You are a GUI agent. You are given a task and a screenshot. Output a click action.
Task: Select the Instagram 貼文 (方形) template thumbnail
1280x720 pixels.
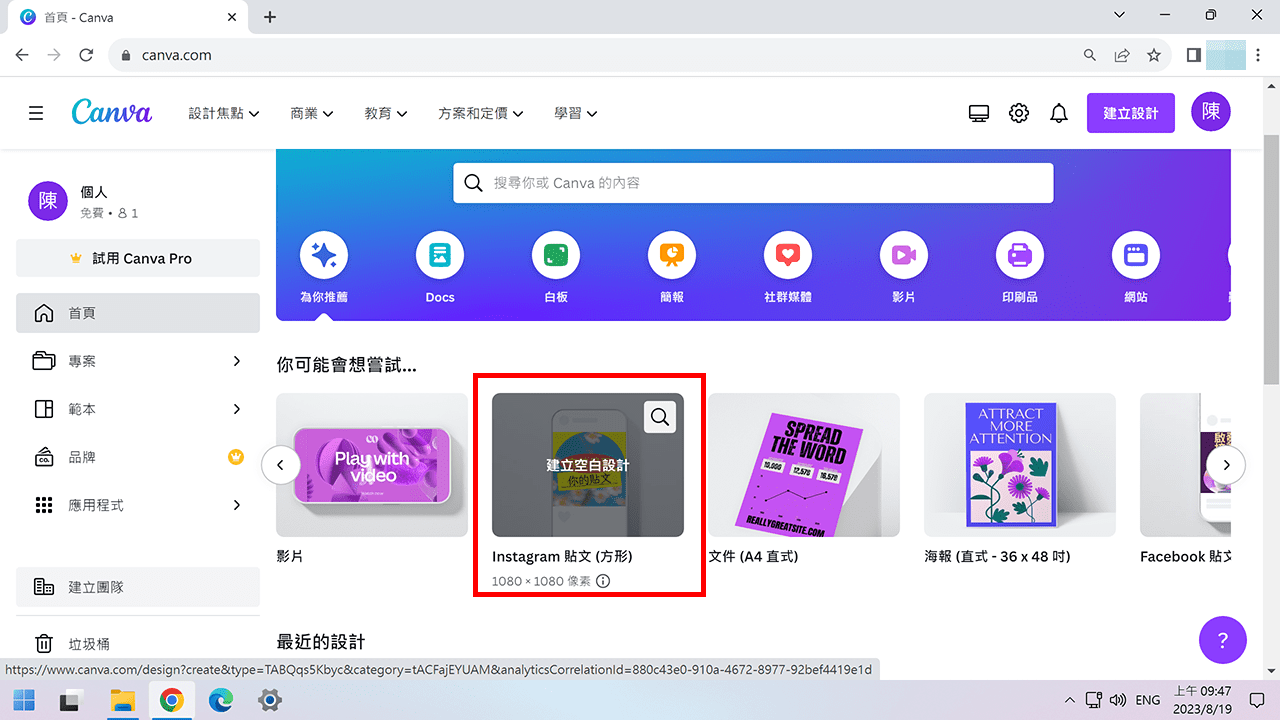pos(588,465)
